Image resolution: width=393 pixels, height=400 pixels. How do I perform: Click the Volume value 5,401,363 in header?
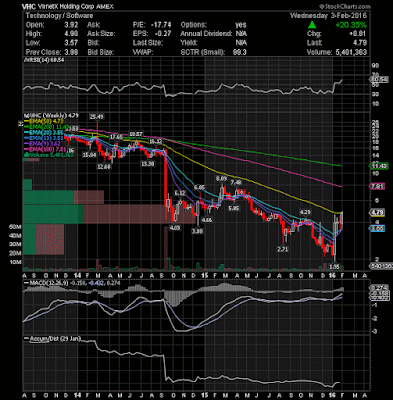(350, 52)
